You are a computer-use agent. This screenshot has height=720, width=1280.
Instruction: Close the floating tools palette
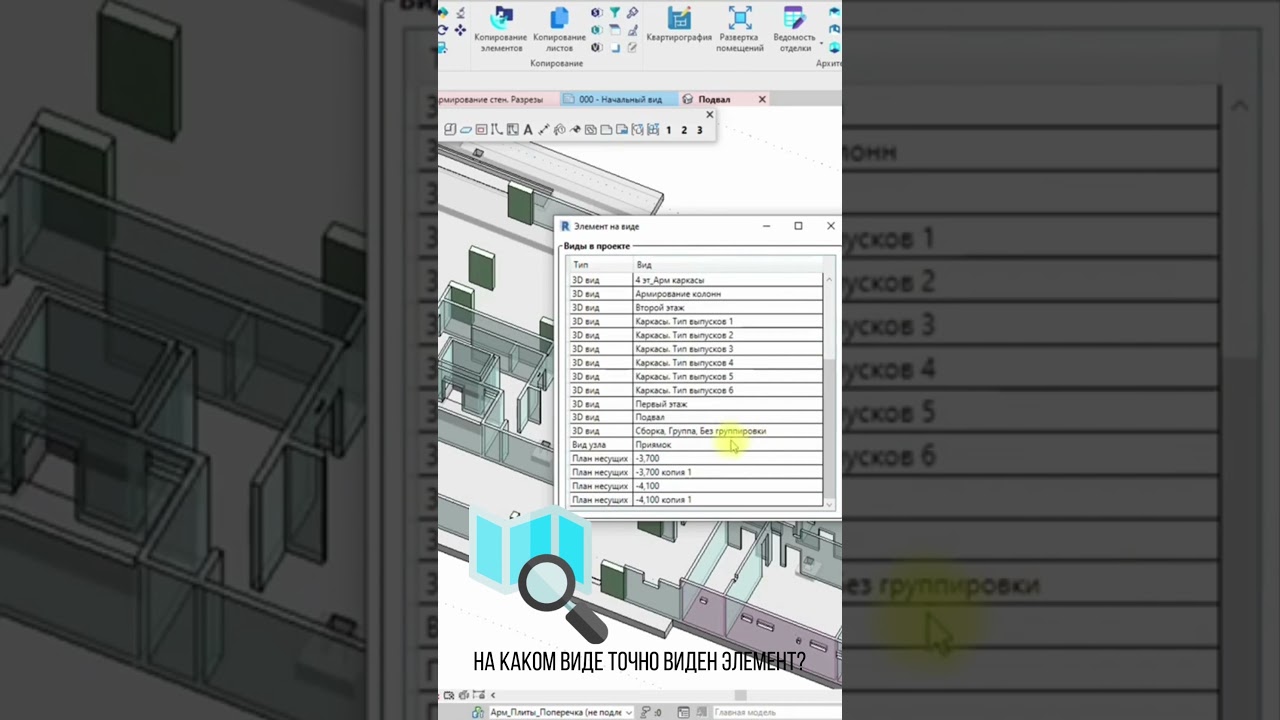pyautogui.click(x=709, y=115)
